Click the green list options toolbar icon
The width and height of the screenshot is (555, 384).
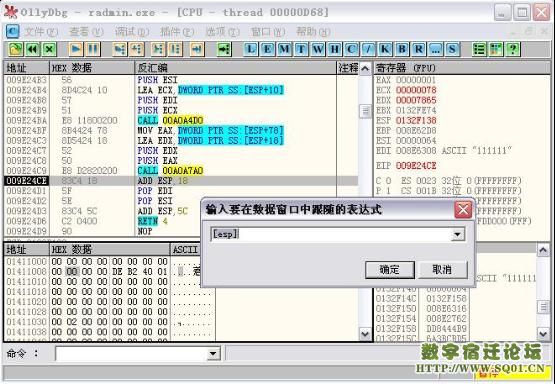[479, 49]
